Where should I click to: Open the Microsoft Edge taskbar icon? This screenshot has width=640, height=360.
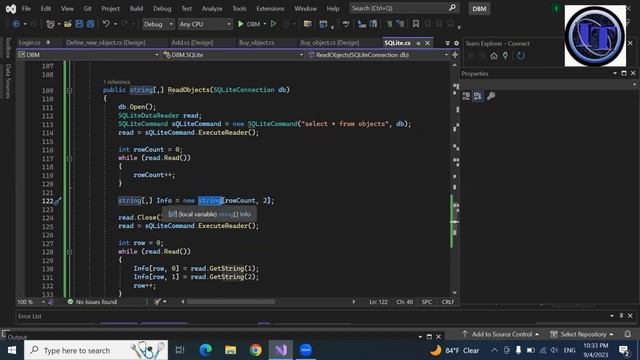[x=205, y=350]
